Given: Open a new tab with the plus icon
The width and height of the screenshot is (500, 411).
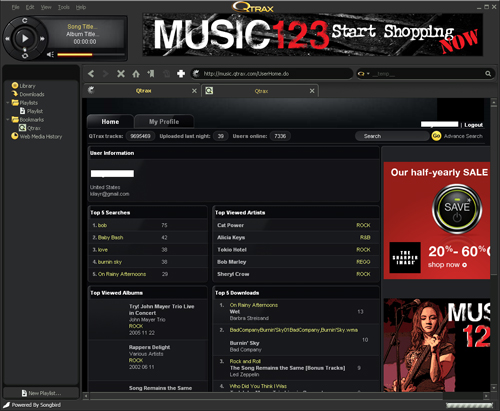Looking at the screenshot, I should (x=181, y=74).
